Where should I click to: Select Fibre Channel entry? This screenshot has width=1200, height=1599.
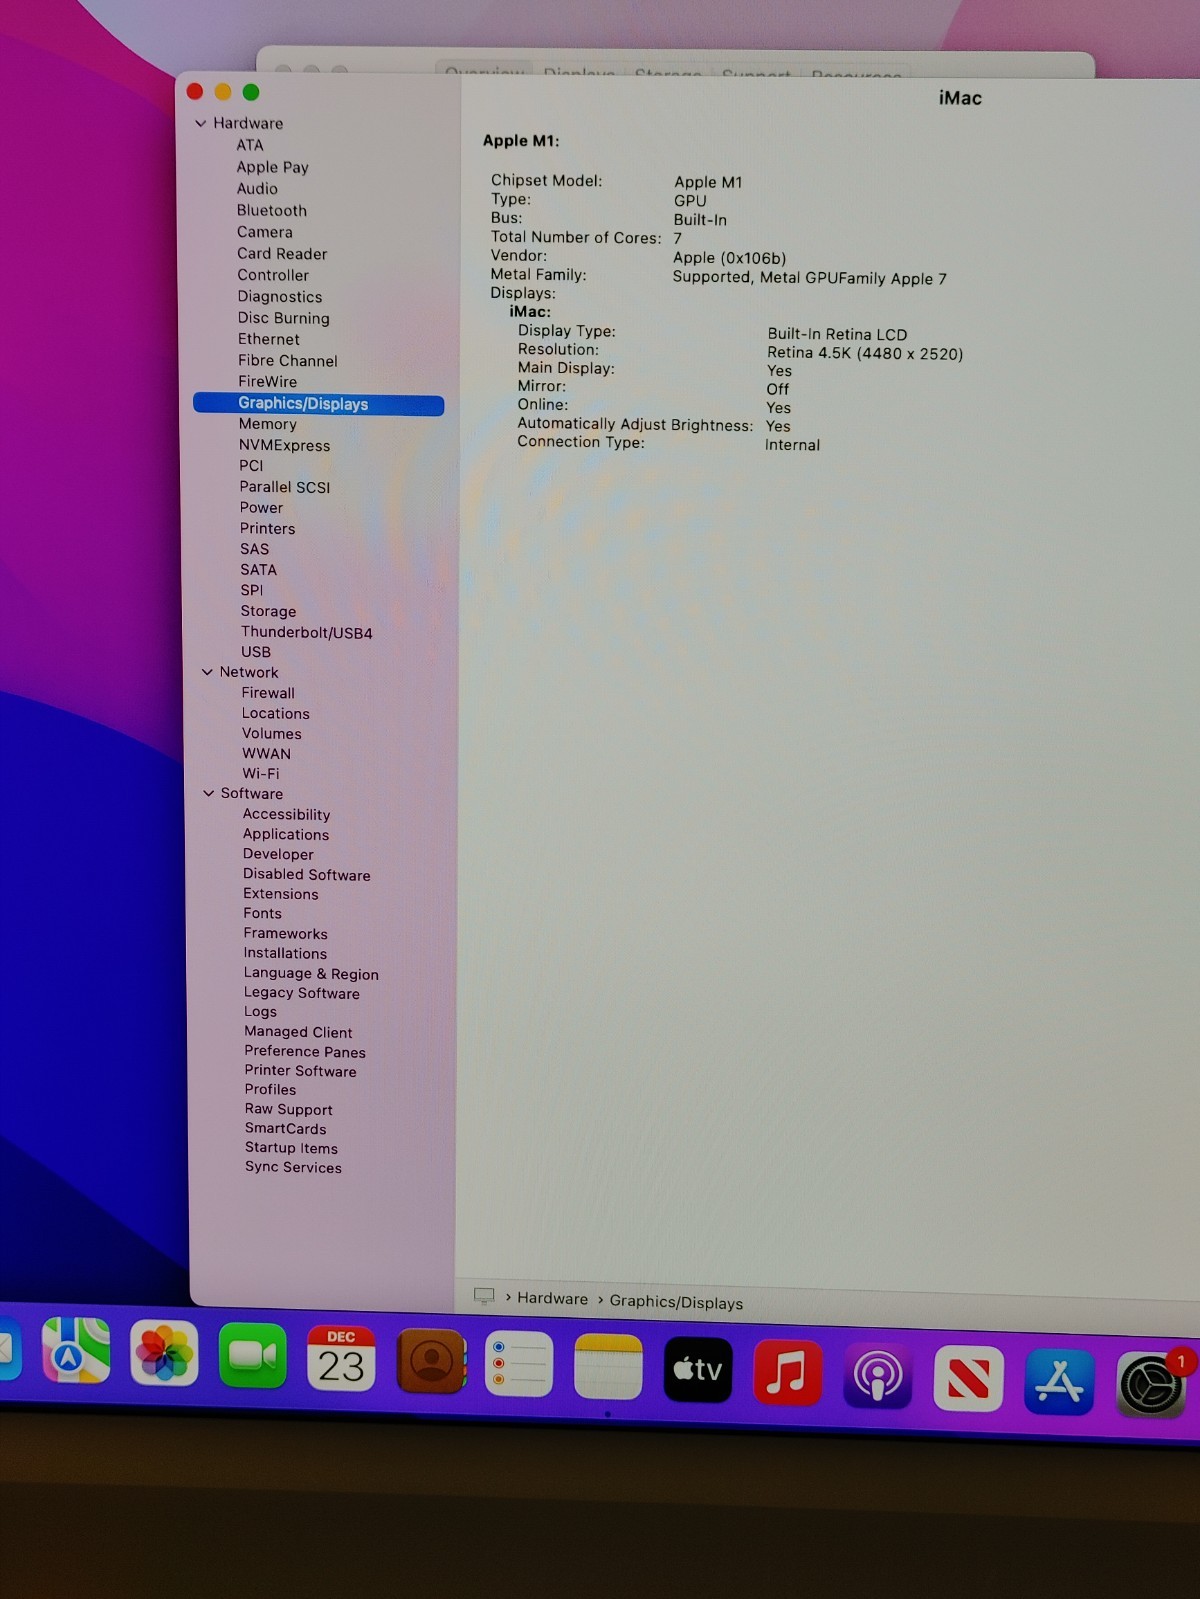[x=288, y=361]
